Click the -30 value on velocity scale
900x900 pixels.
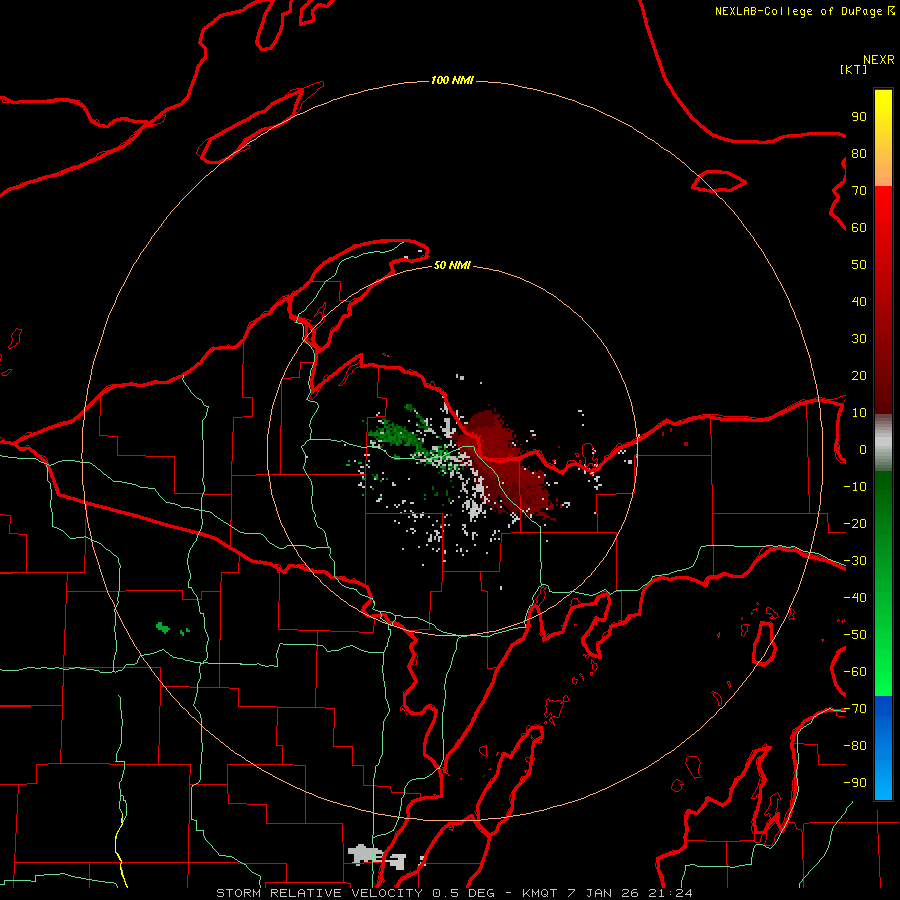pos(855,561)
